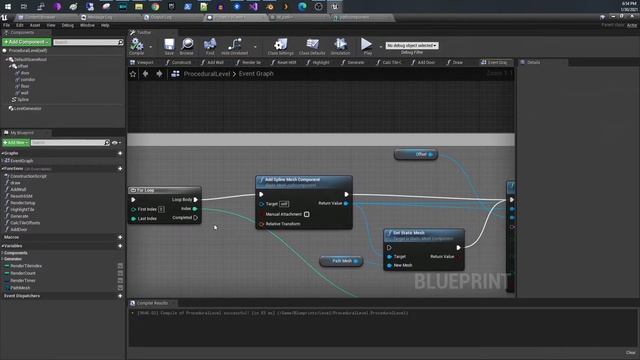640x360 pixels.
Task: Open the Window menu
Action: [87, 25]
